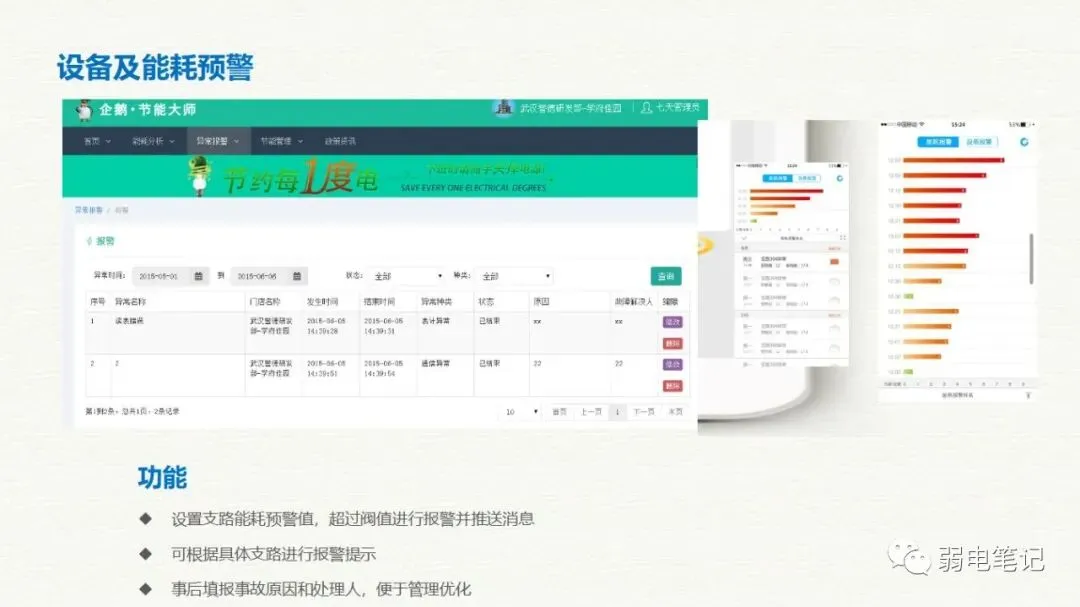The height and width of the screenshot is (607, 1080).
Task: Tap the longest red bar on large phone chart
Action: coord(953,161)
